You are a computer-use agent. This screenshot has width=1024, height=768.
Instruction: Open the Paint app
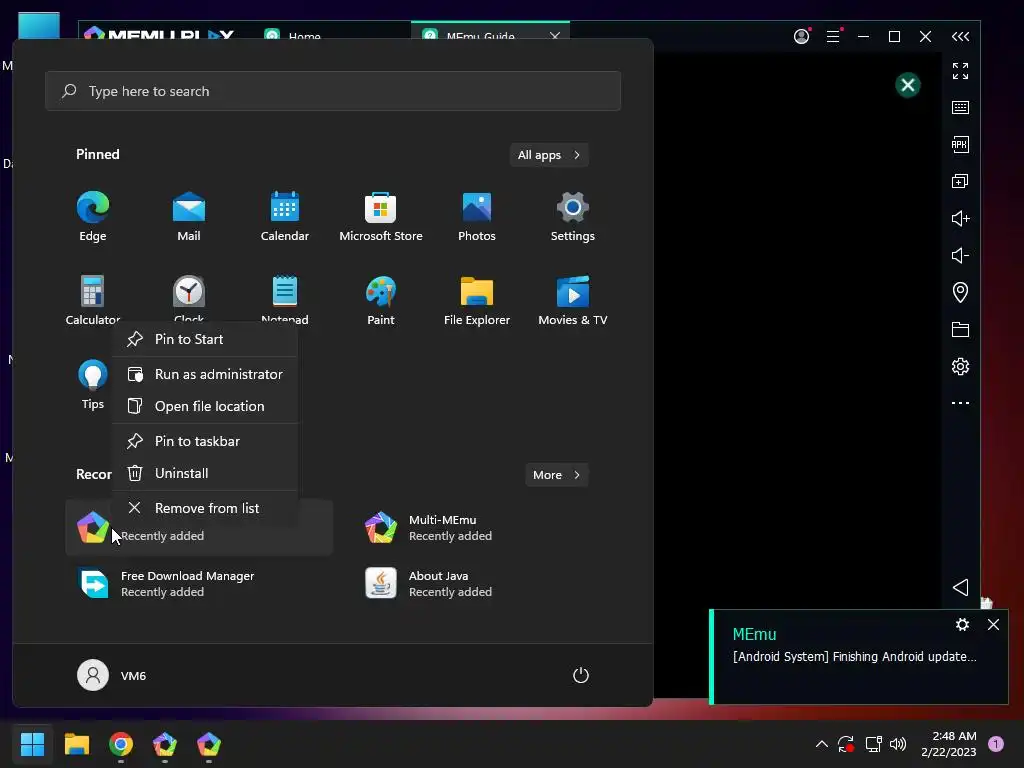(x=381, y=300)
